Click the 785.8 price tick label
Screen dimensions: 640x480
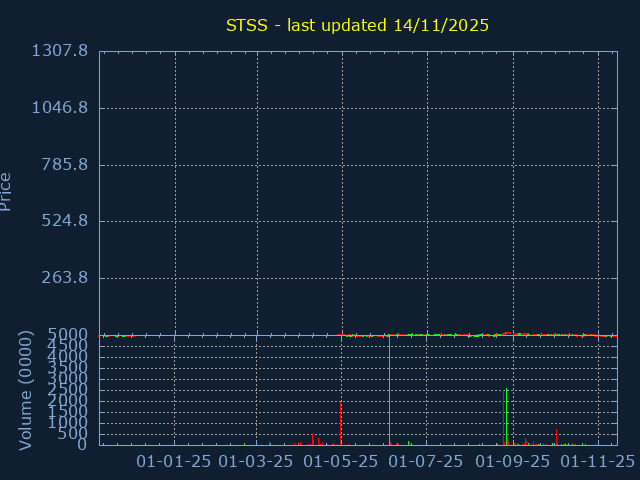click(66, 165)
